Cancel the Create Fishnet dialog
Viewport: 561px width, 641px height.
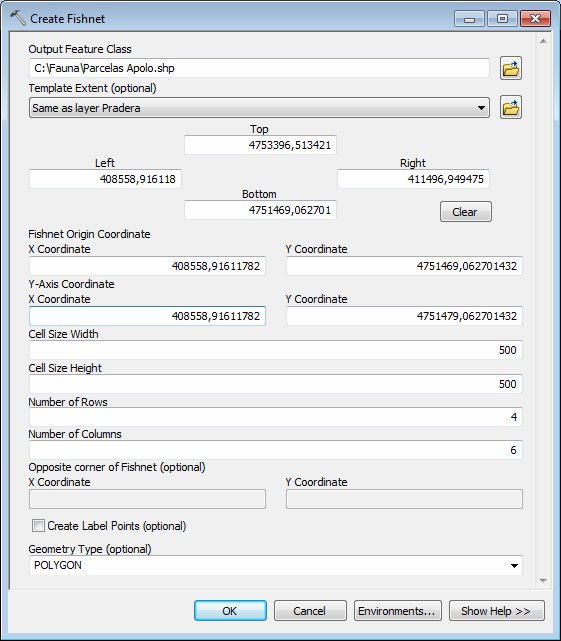tap(310, 611)
